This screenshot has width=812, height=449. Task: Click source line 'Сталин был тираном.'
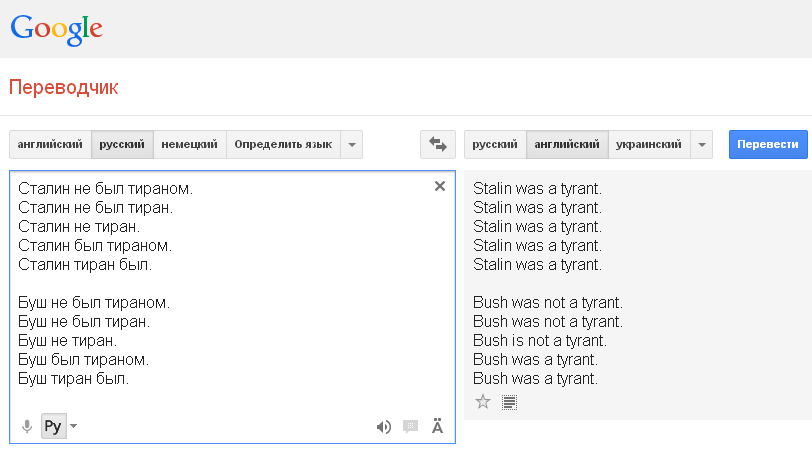coord(95,245)
